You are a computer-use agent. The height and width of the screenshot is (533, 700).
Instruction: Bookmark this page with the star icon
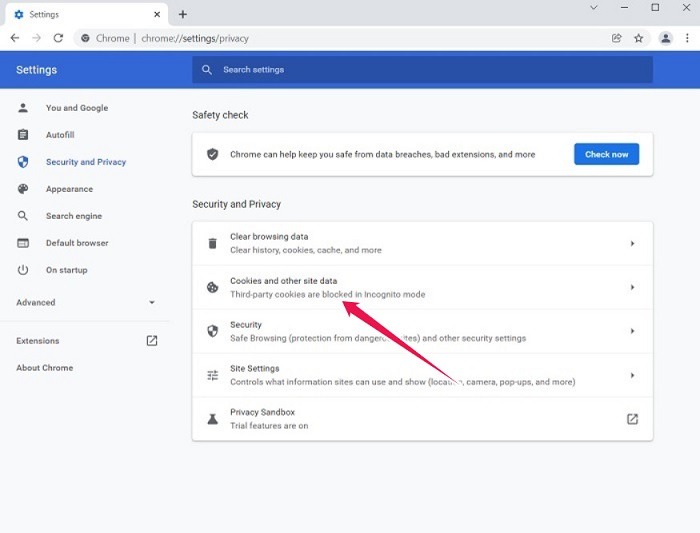(639, 38)
